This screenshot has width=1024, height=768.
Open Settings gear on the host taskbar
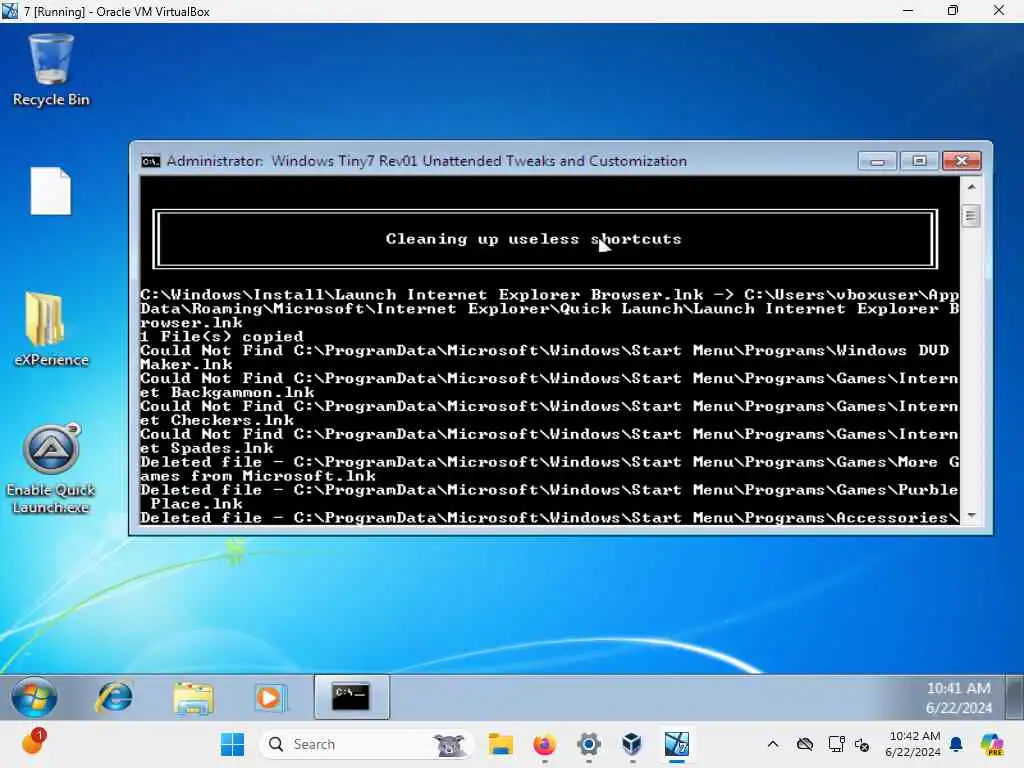coord(588,744)
